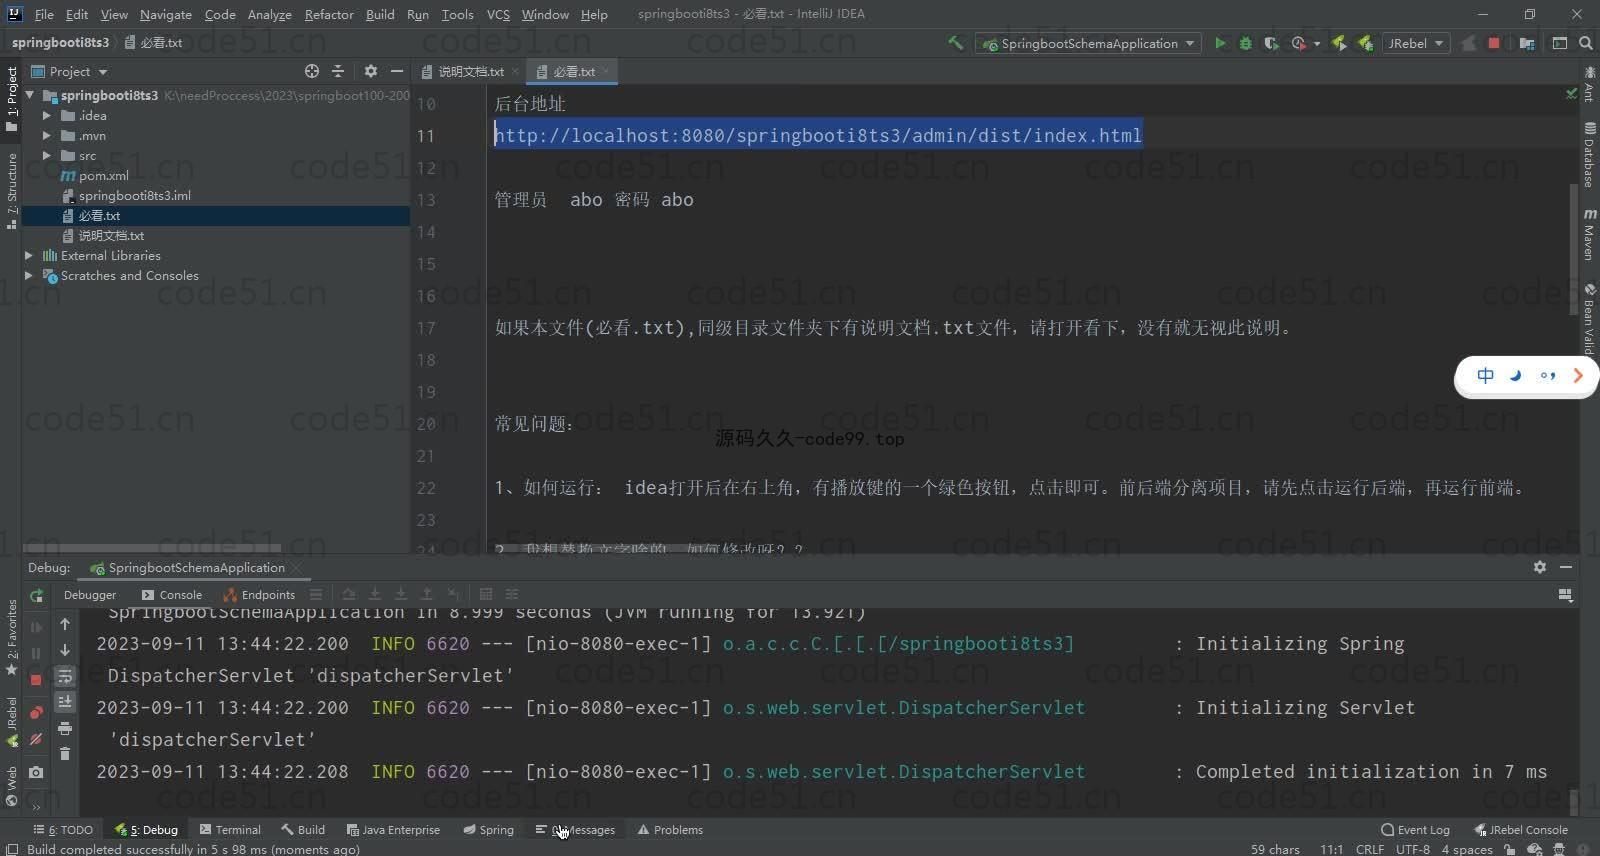Screen dimensions: 1600x856
Task: Collapse the springbooti8ts3 root node
Action: pos(30,95)
